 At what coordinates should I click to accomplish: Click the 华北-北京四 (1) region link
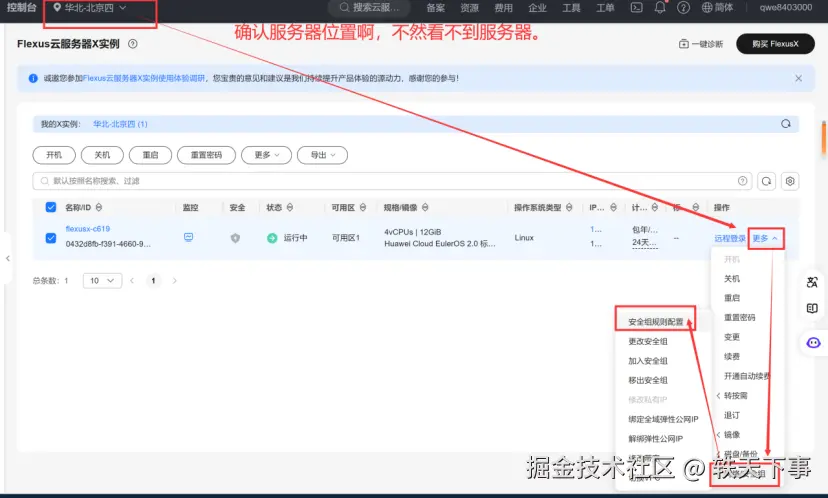tap(120, 124)
